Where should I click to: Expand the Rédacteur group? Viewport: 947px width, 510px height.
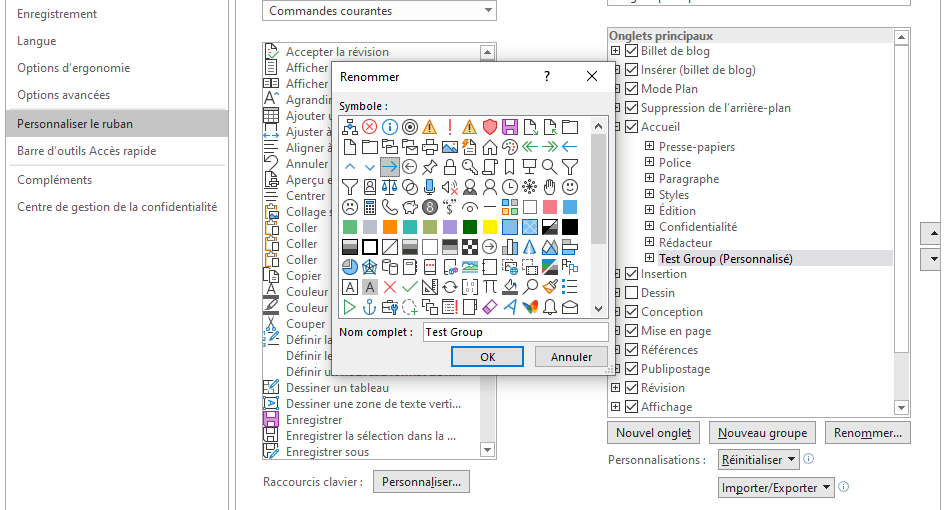coord(649,242)
